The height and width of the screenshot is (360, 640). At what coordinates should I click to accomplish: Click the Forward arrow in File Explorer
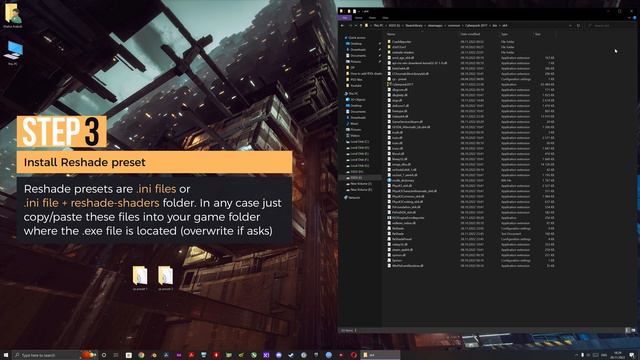[350, 25]
